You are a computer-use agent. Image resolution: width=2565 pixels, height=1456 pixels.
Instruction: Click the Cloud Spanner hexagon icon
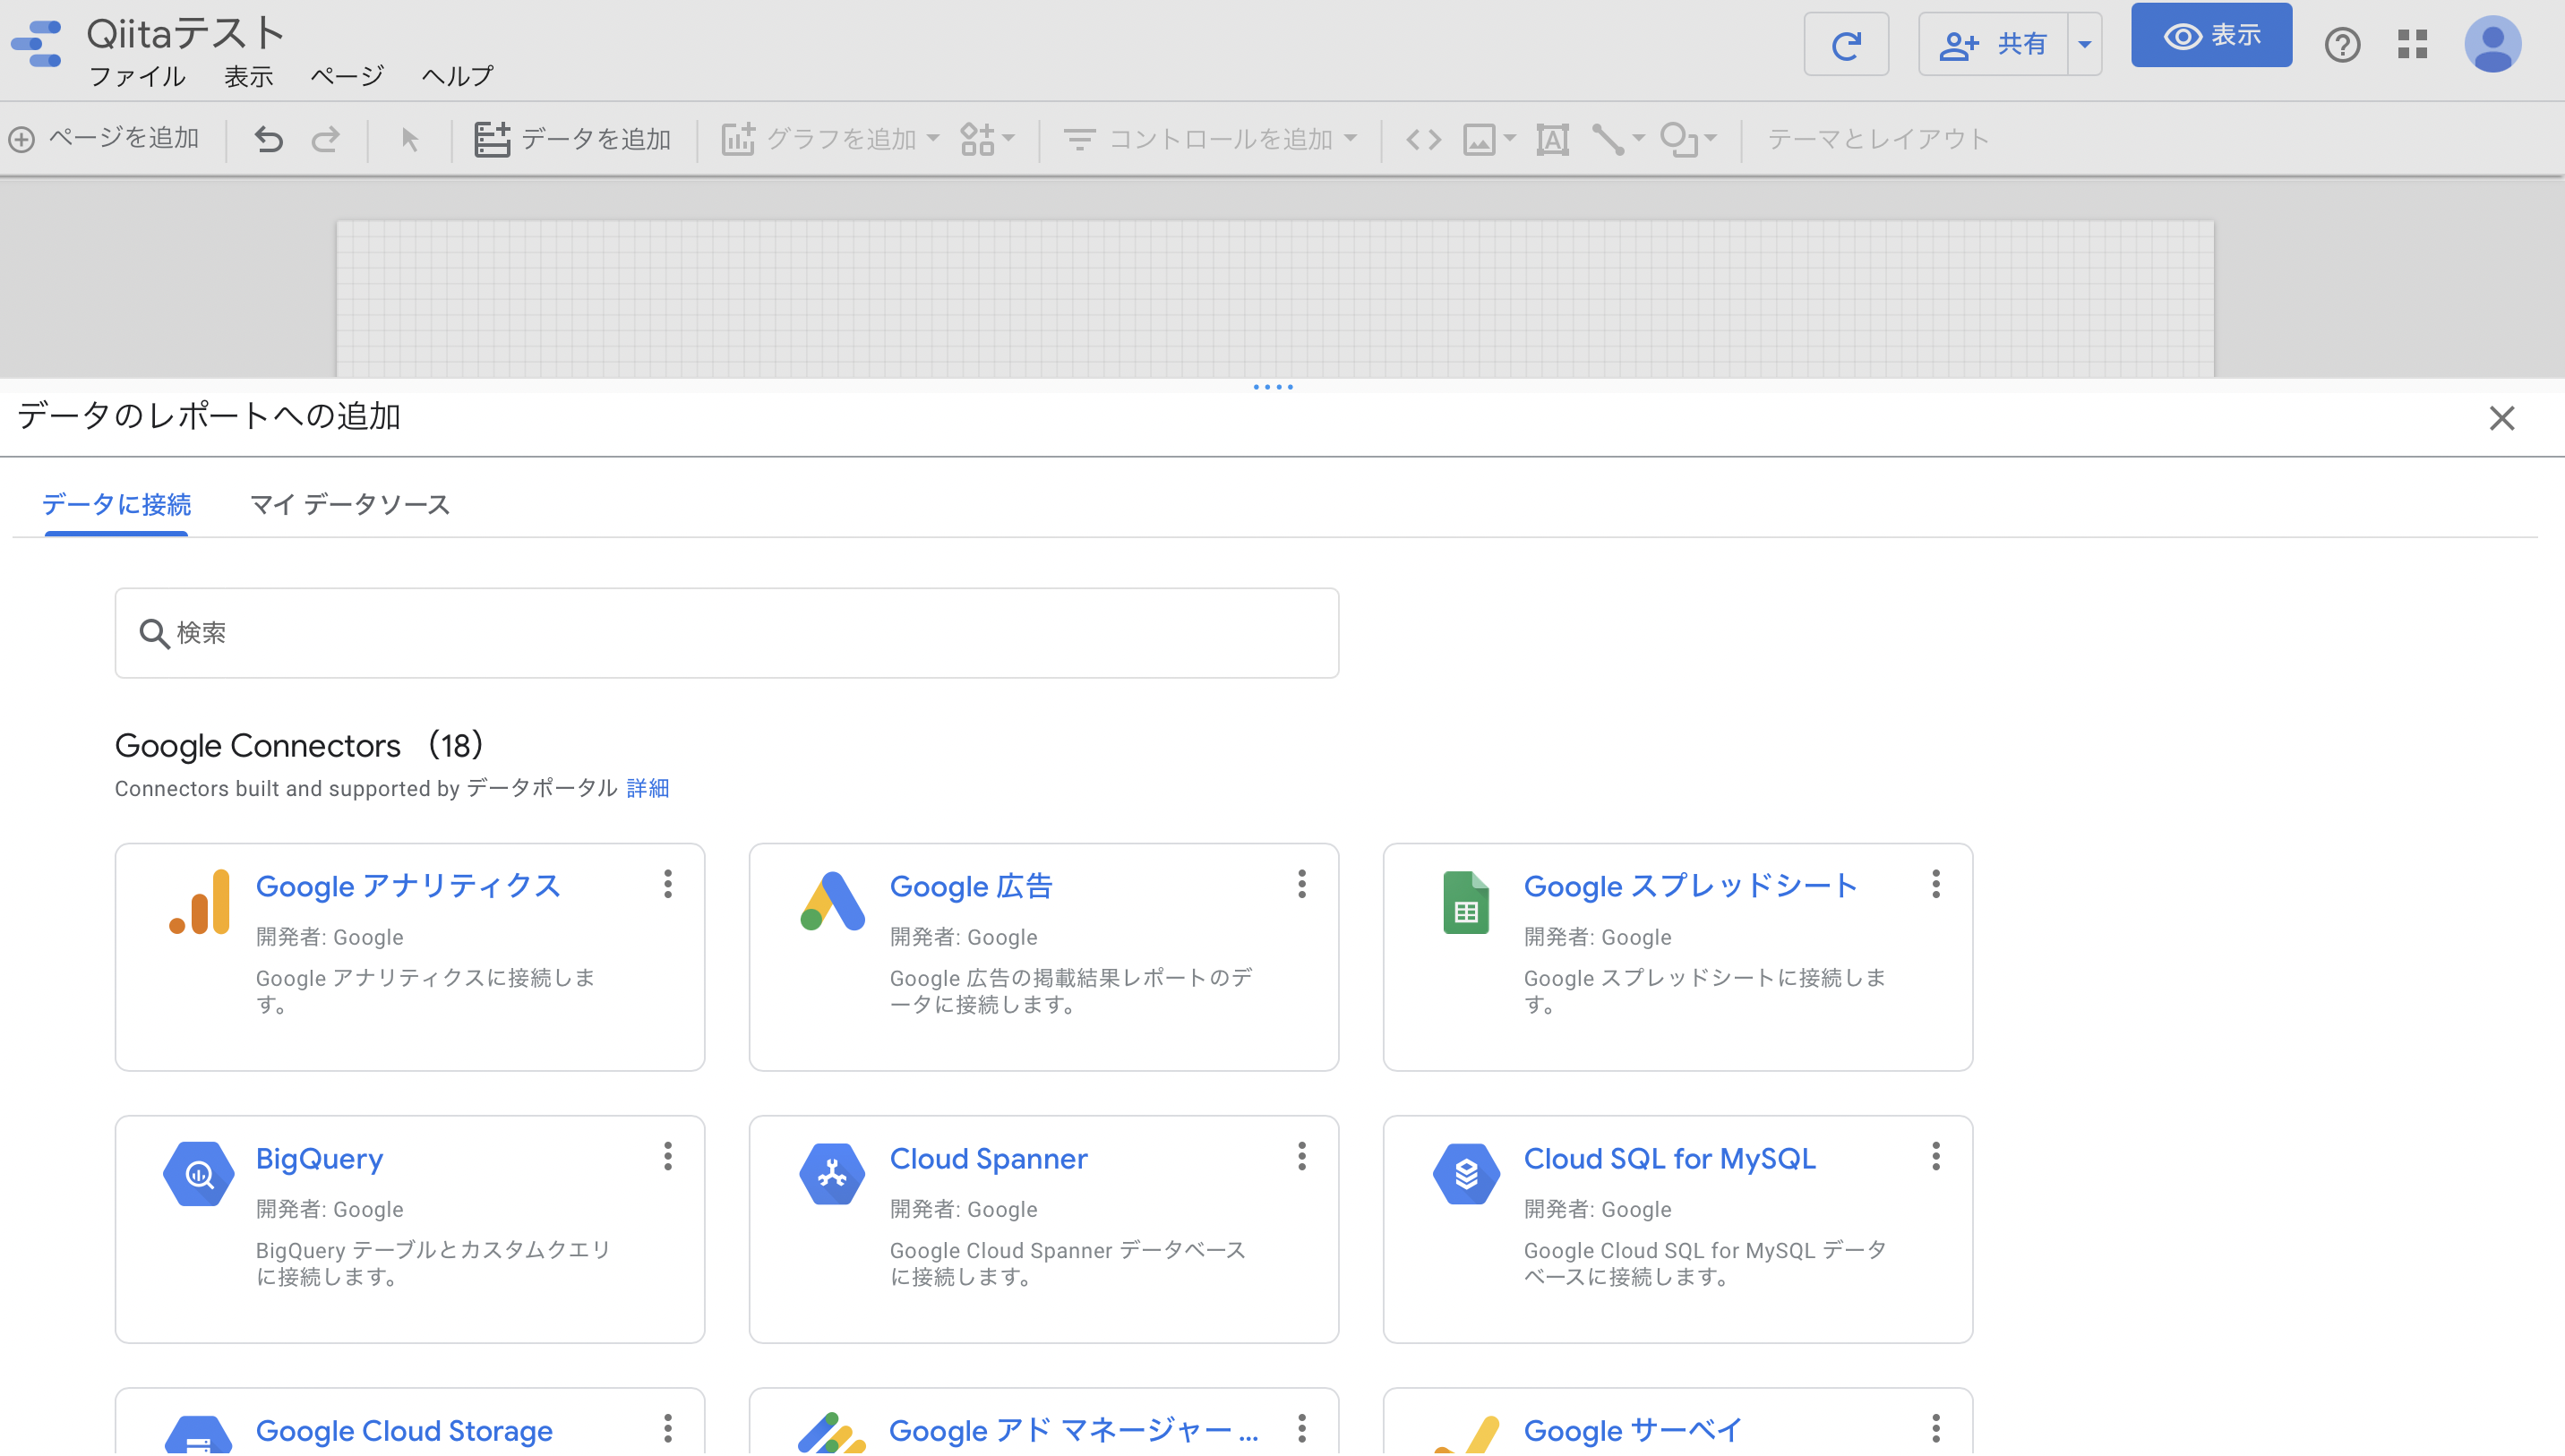(832, 1173)
